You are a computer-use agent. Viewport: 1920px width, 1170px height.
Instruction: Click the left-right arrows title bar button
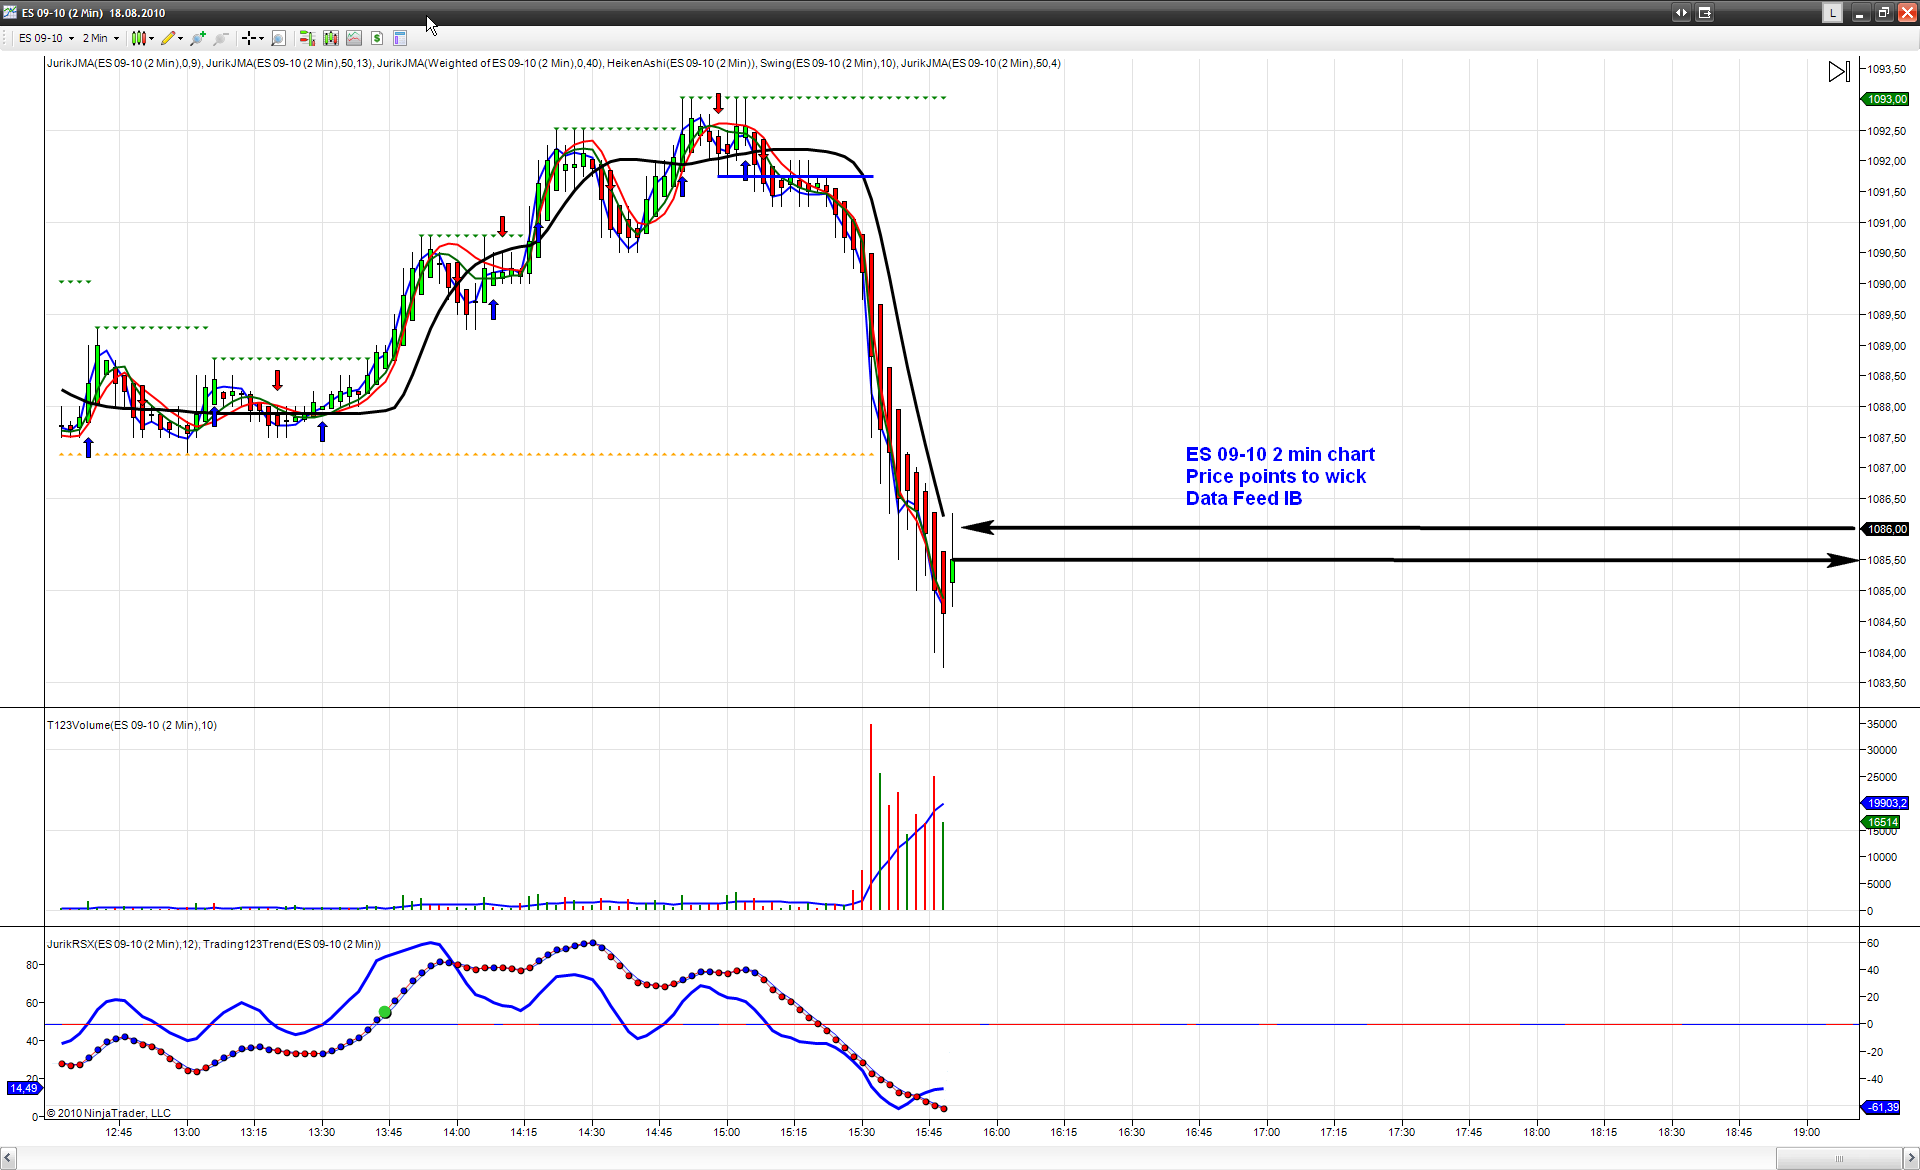(x=1681, y=13)
